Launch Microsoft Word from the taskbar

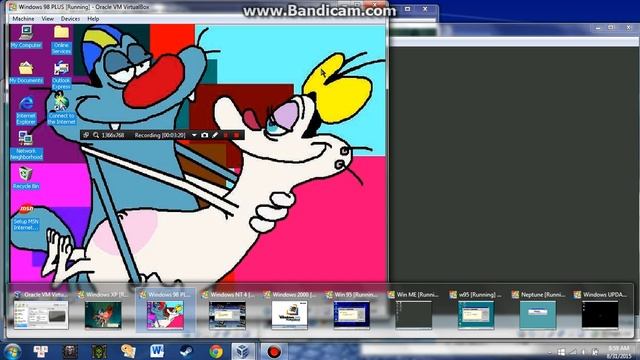[157, 351]
